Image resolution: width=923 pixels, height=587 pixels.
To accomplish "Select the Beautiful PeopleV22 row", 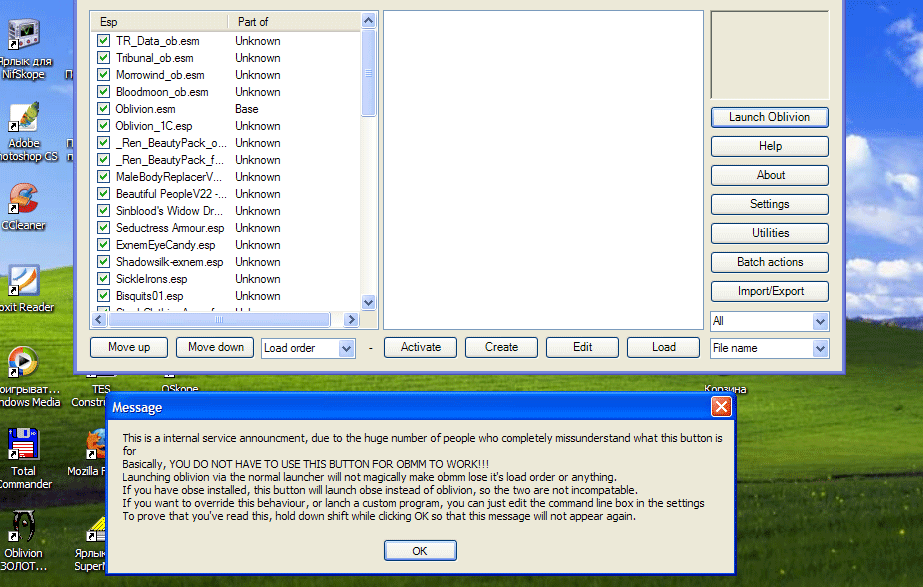I will click(226, 194).
